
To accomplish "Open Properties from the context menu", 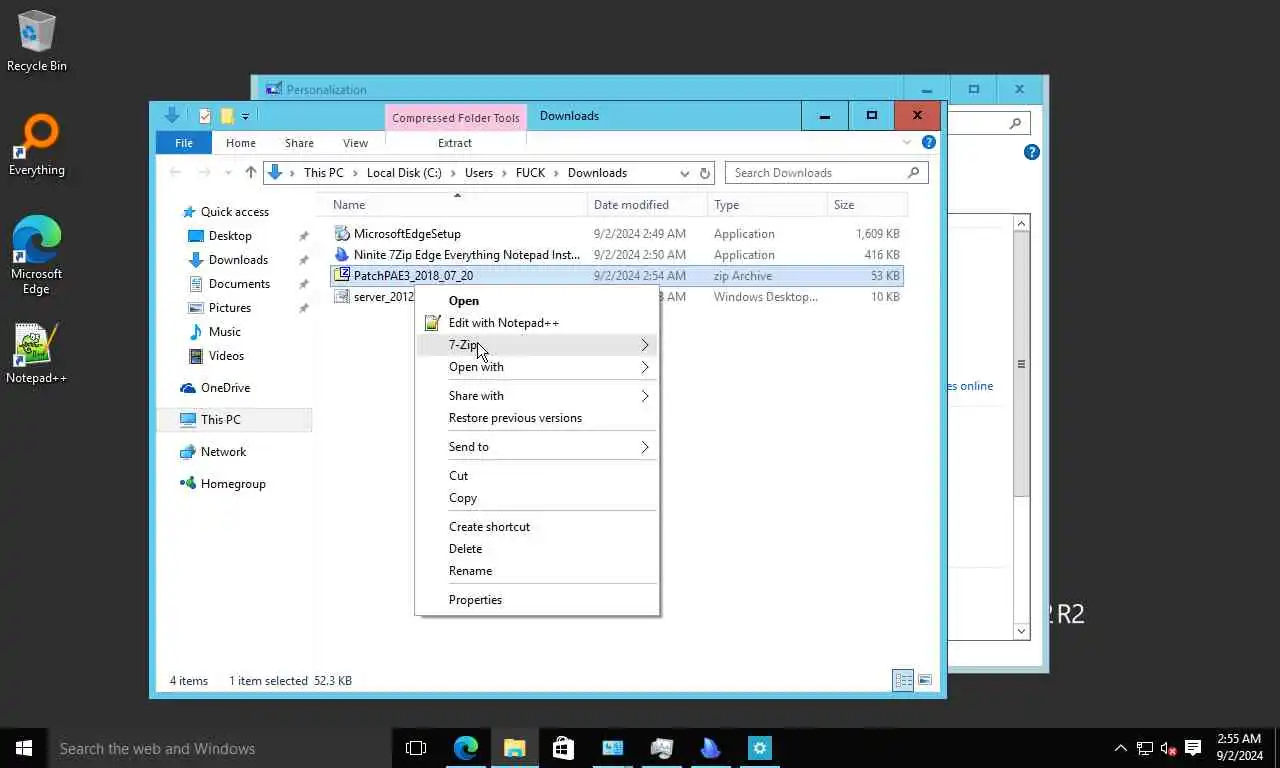I will 537,600.
